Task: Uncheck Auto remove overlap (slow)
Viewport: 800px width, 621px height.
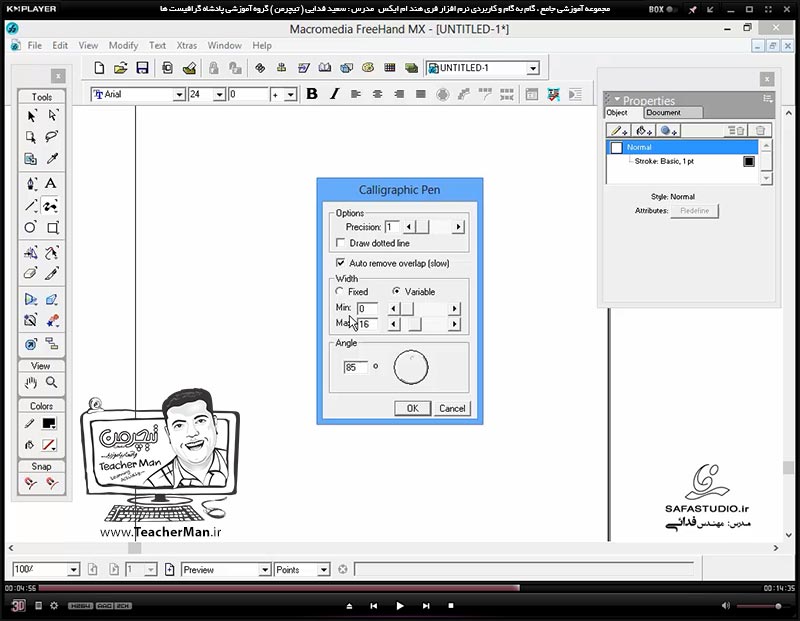Action: (x=340, y=263)
